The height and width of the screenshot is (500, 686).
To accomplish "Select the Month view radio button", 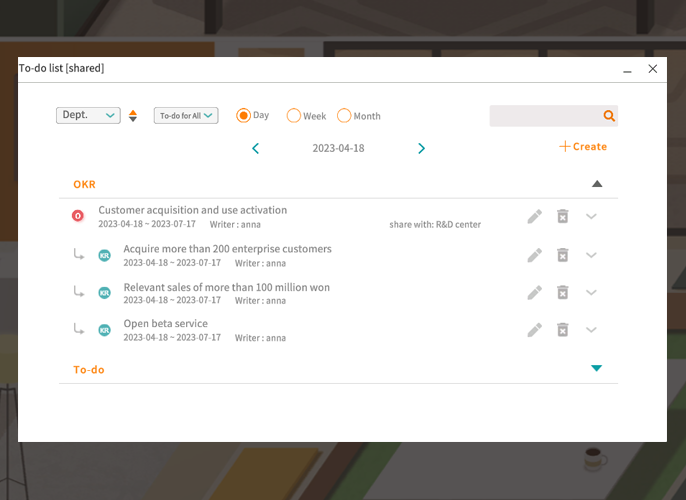I will click(344, 115).
